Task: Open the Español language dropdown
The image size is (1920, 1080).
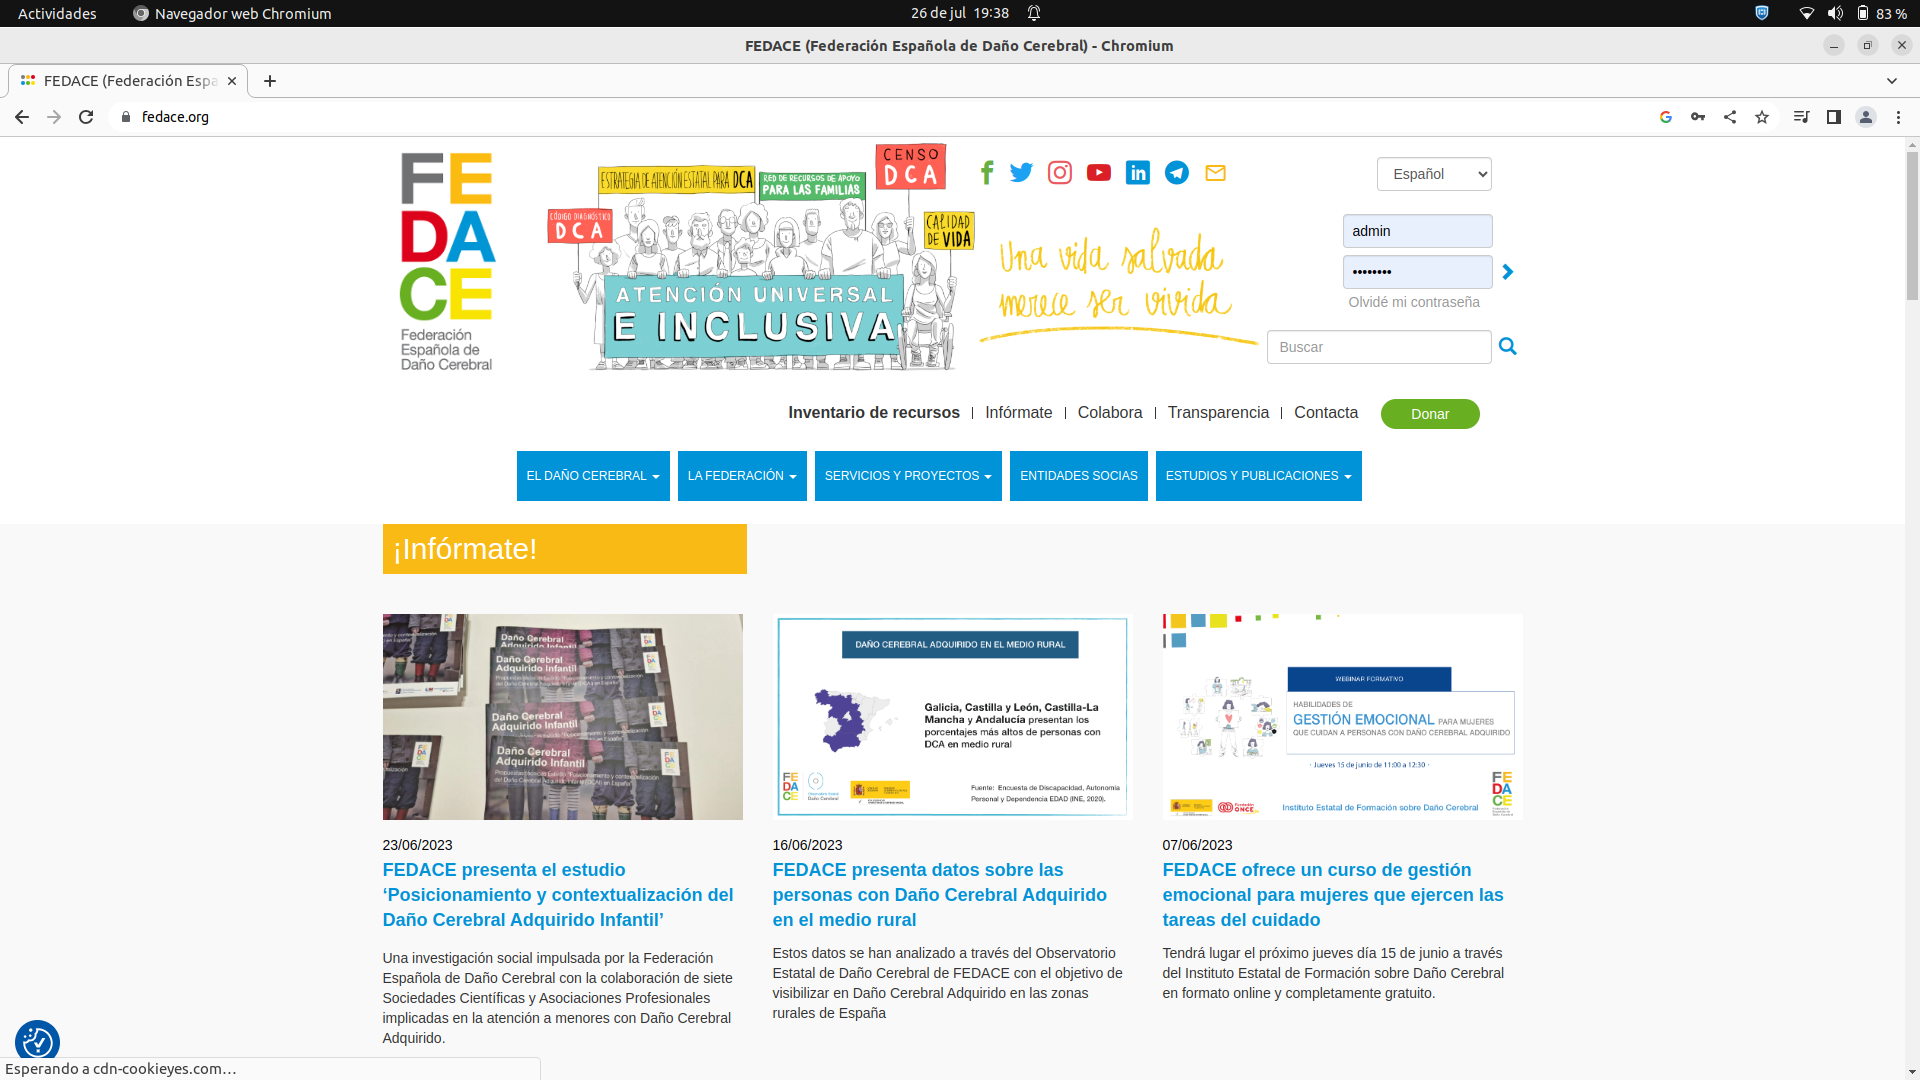Action: click(x=1434, y=174)
